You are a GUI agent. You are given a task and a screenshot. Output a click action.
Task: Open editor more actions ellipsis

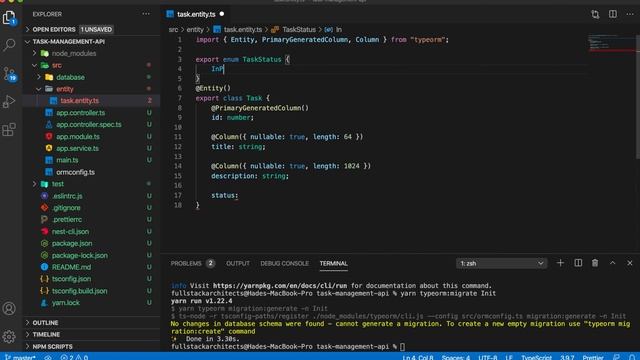[630, 14]
